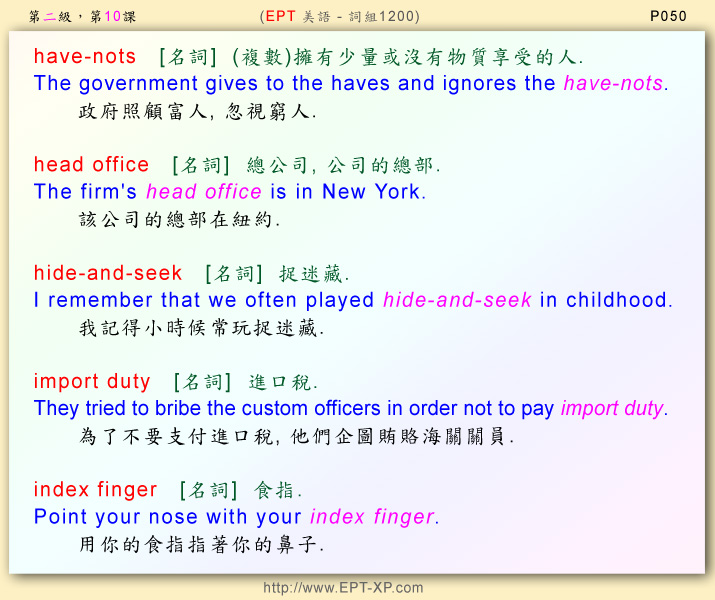
Task: Click the red headword have-nots
Action: (x=85, y=57)
